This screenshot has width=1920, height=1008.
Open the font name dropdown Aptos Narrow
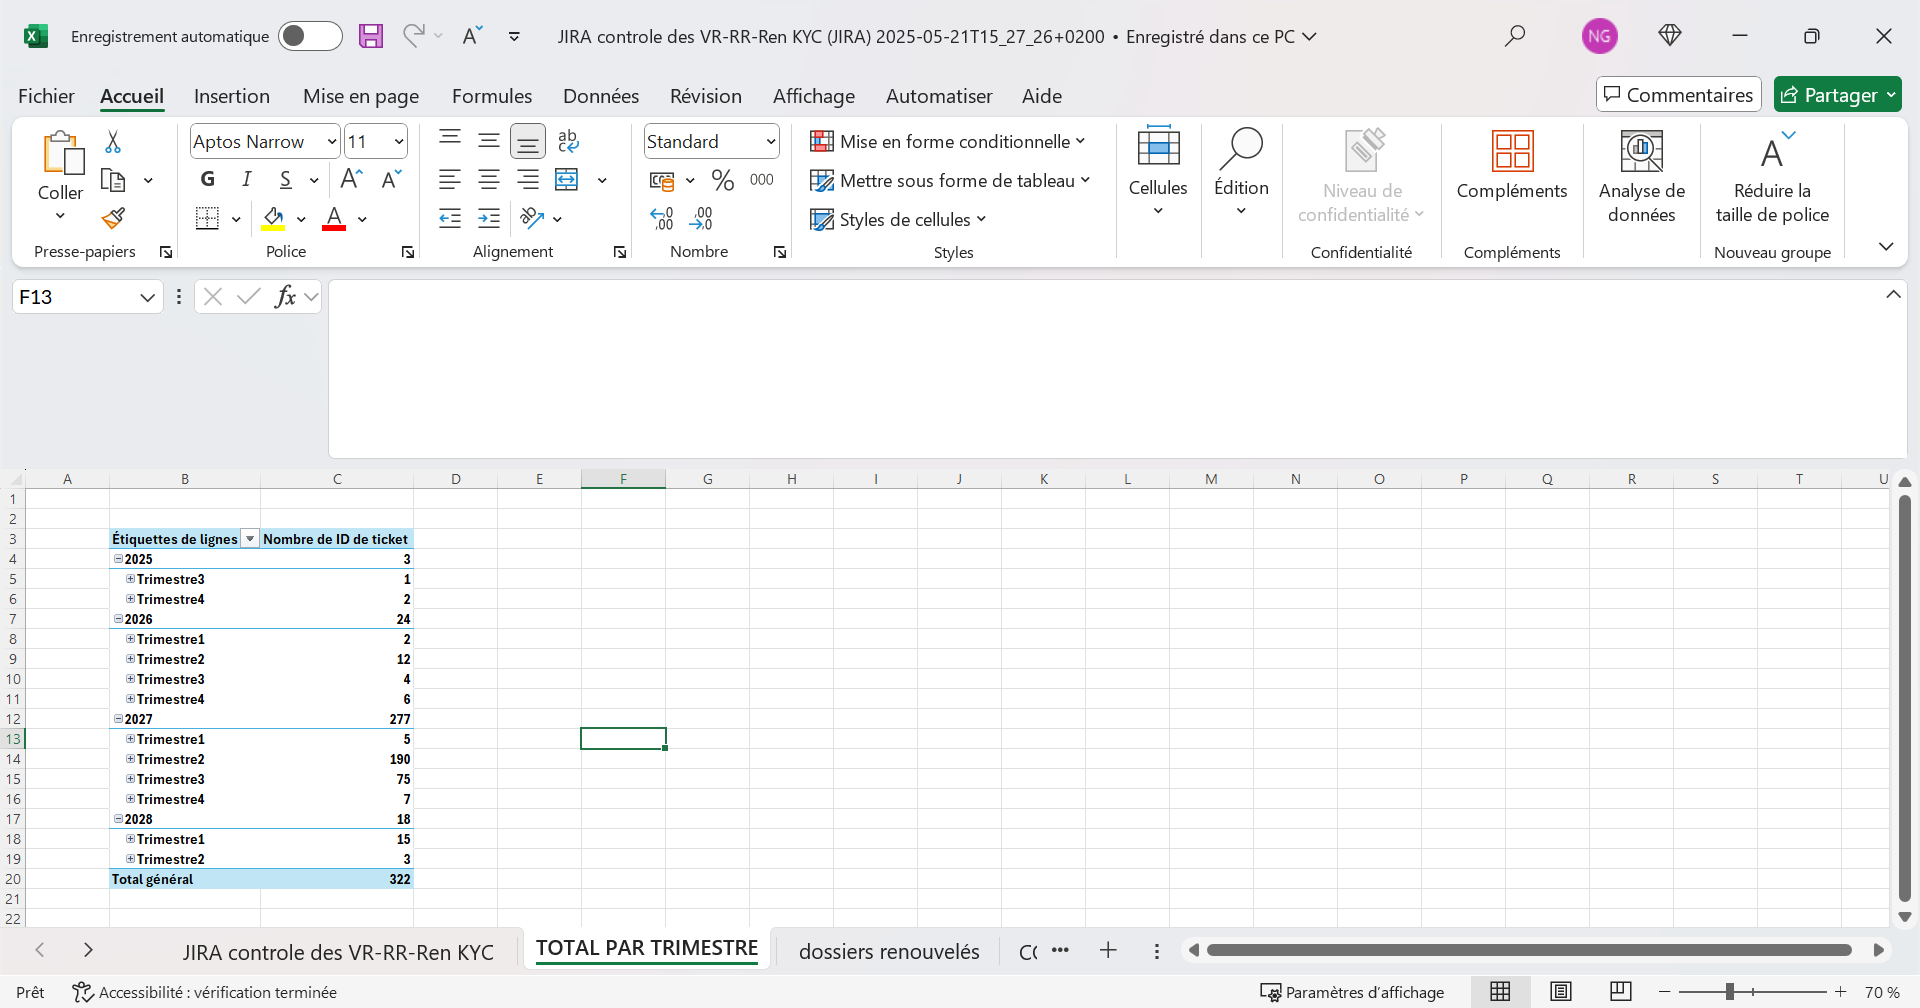click(x=332, y=142)
